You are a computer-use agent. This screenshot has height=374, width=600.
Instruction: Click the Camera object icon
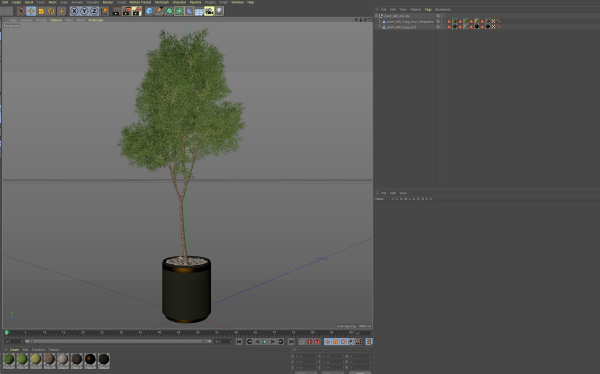click(209, 11)
